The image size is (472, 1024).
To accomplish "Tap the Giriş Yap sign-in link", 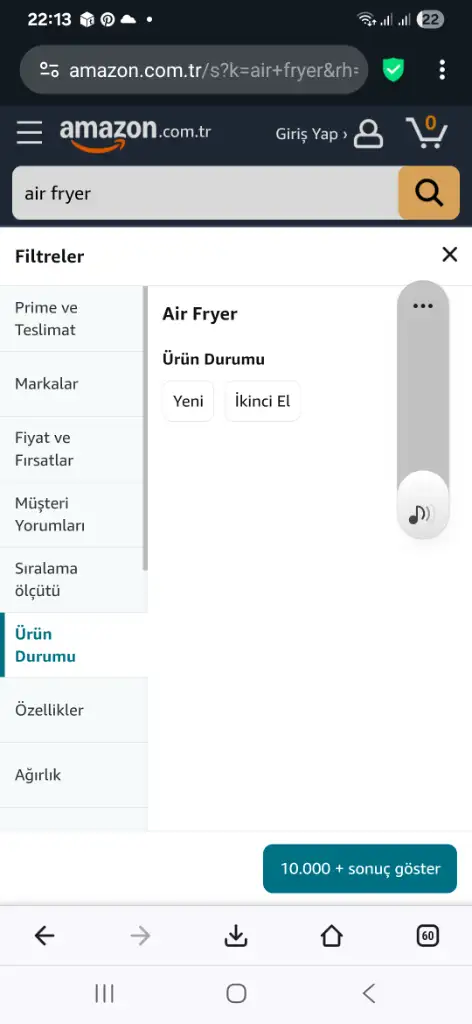I will [311, 134].
